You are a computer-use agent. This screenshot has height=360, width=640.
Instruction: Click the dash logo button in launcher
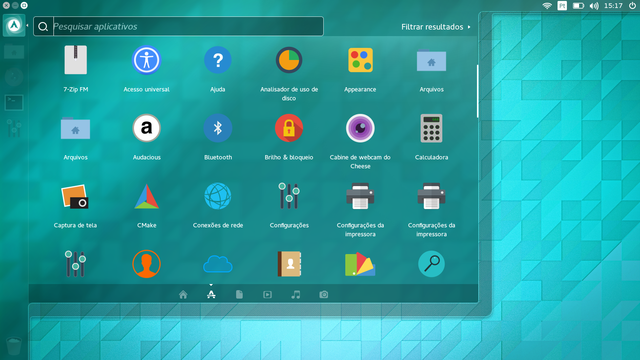[x=14, y=26]
